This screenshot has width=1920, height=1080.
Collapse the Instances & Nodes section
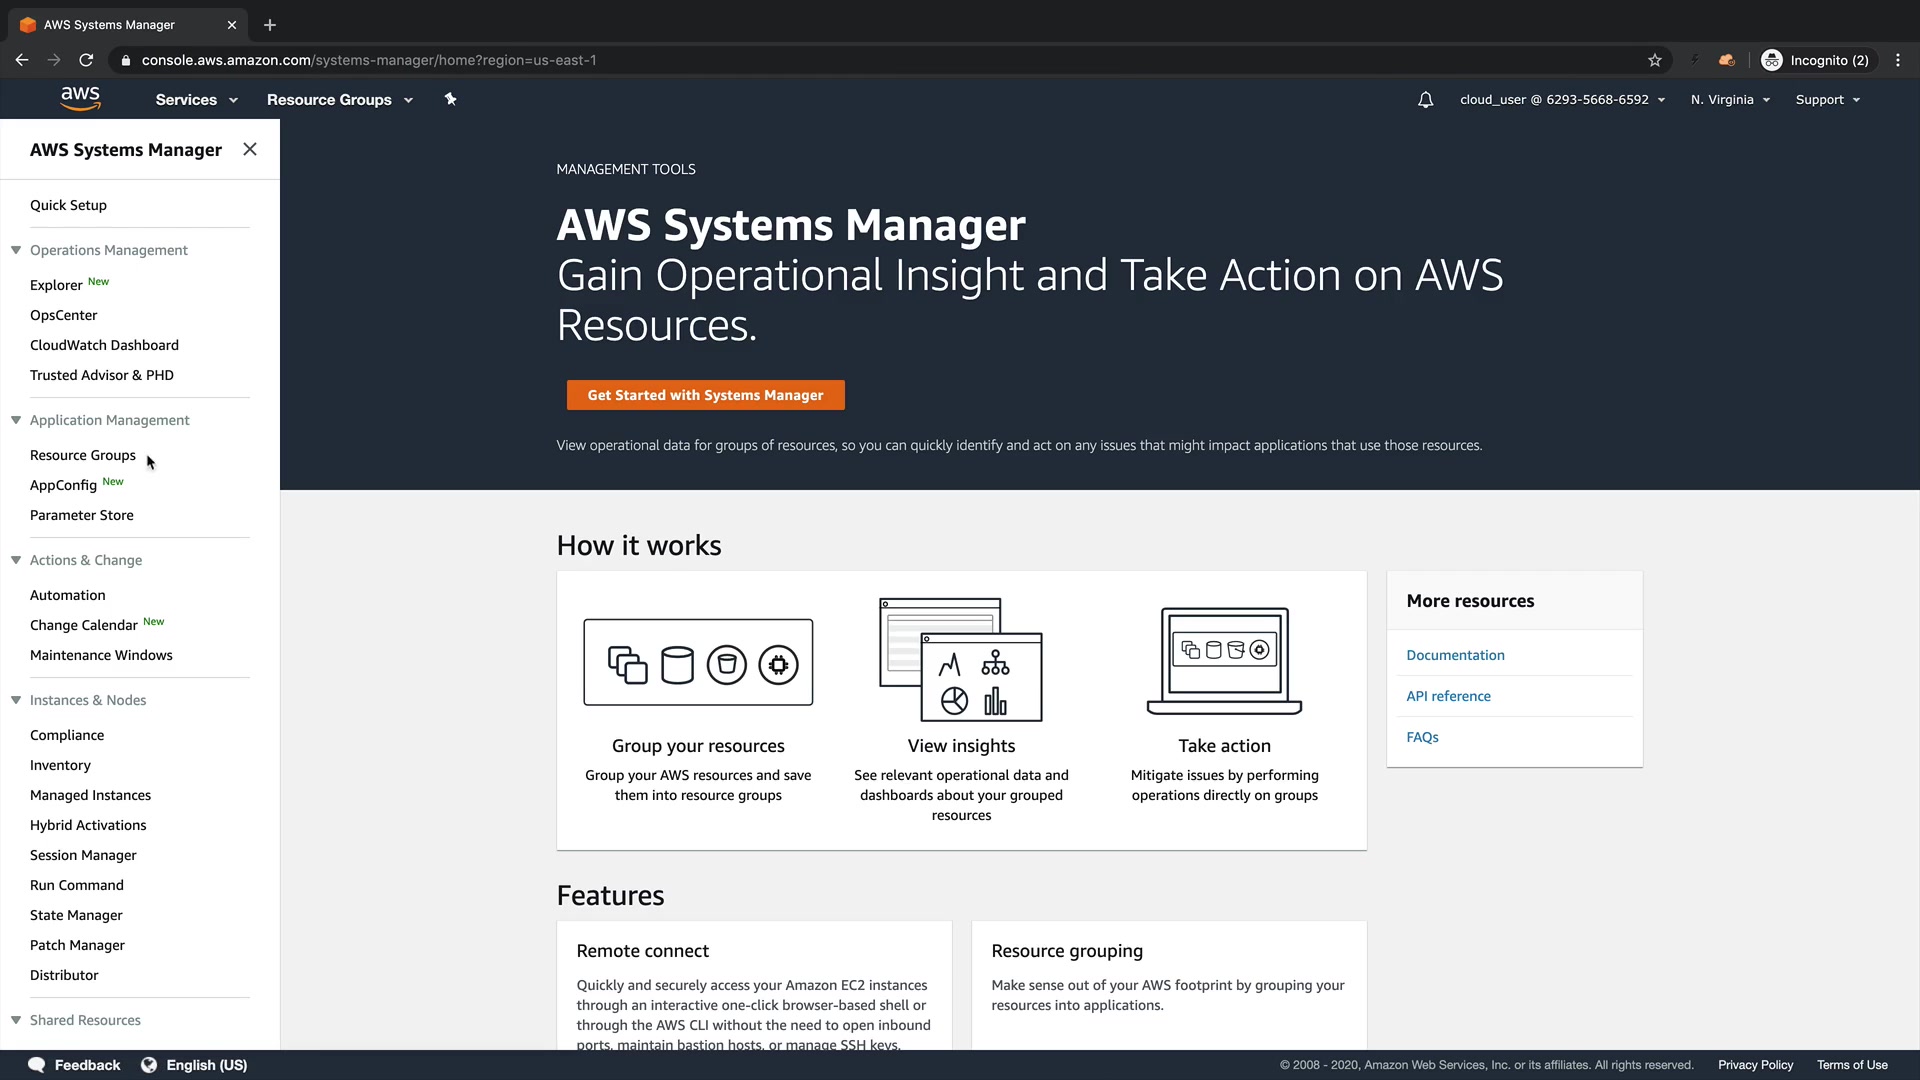(16, 700)
